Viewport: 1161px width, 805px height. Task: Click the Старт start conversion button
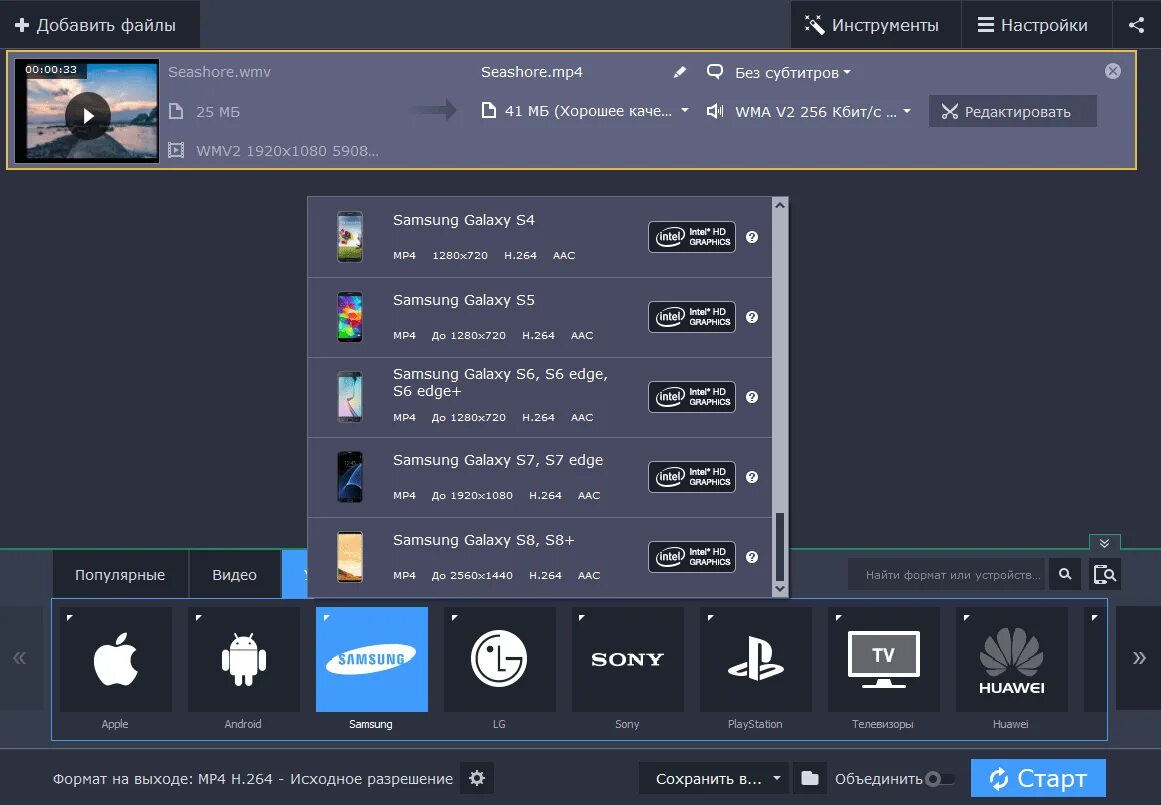pyautogui.click(x=1038, y=778)
